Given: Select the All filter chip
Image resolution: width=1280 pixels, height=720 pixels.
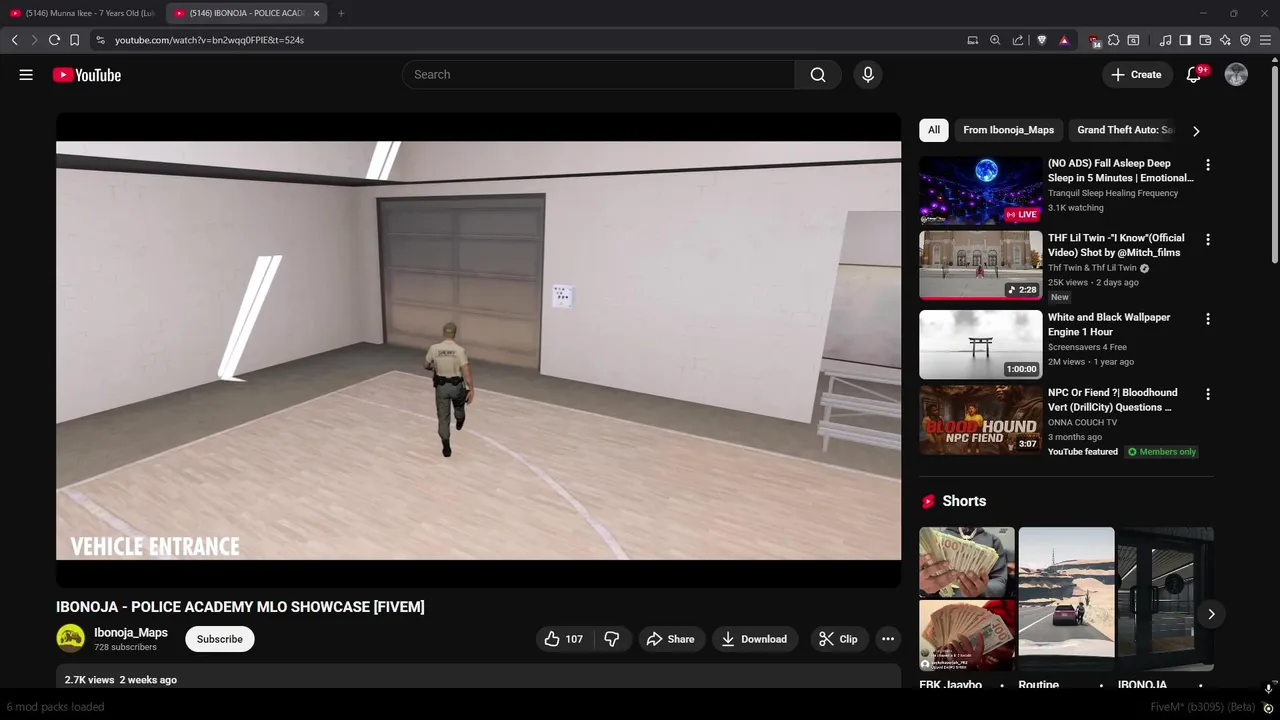Looking at the screenshot, I should pos(934,130).
